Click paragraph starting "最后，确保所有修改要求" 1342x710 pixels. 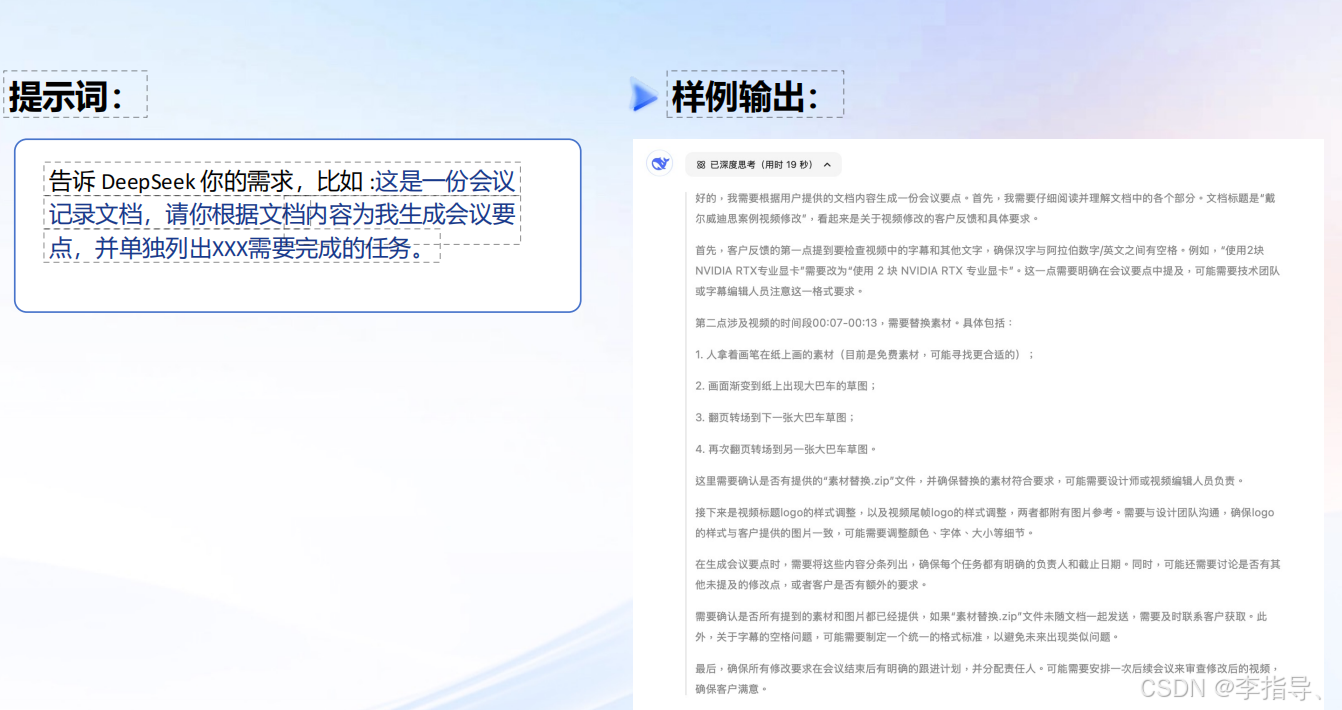(987, 678)
